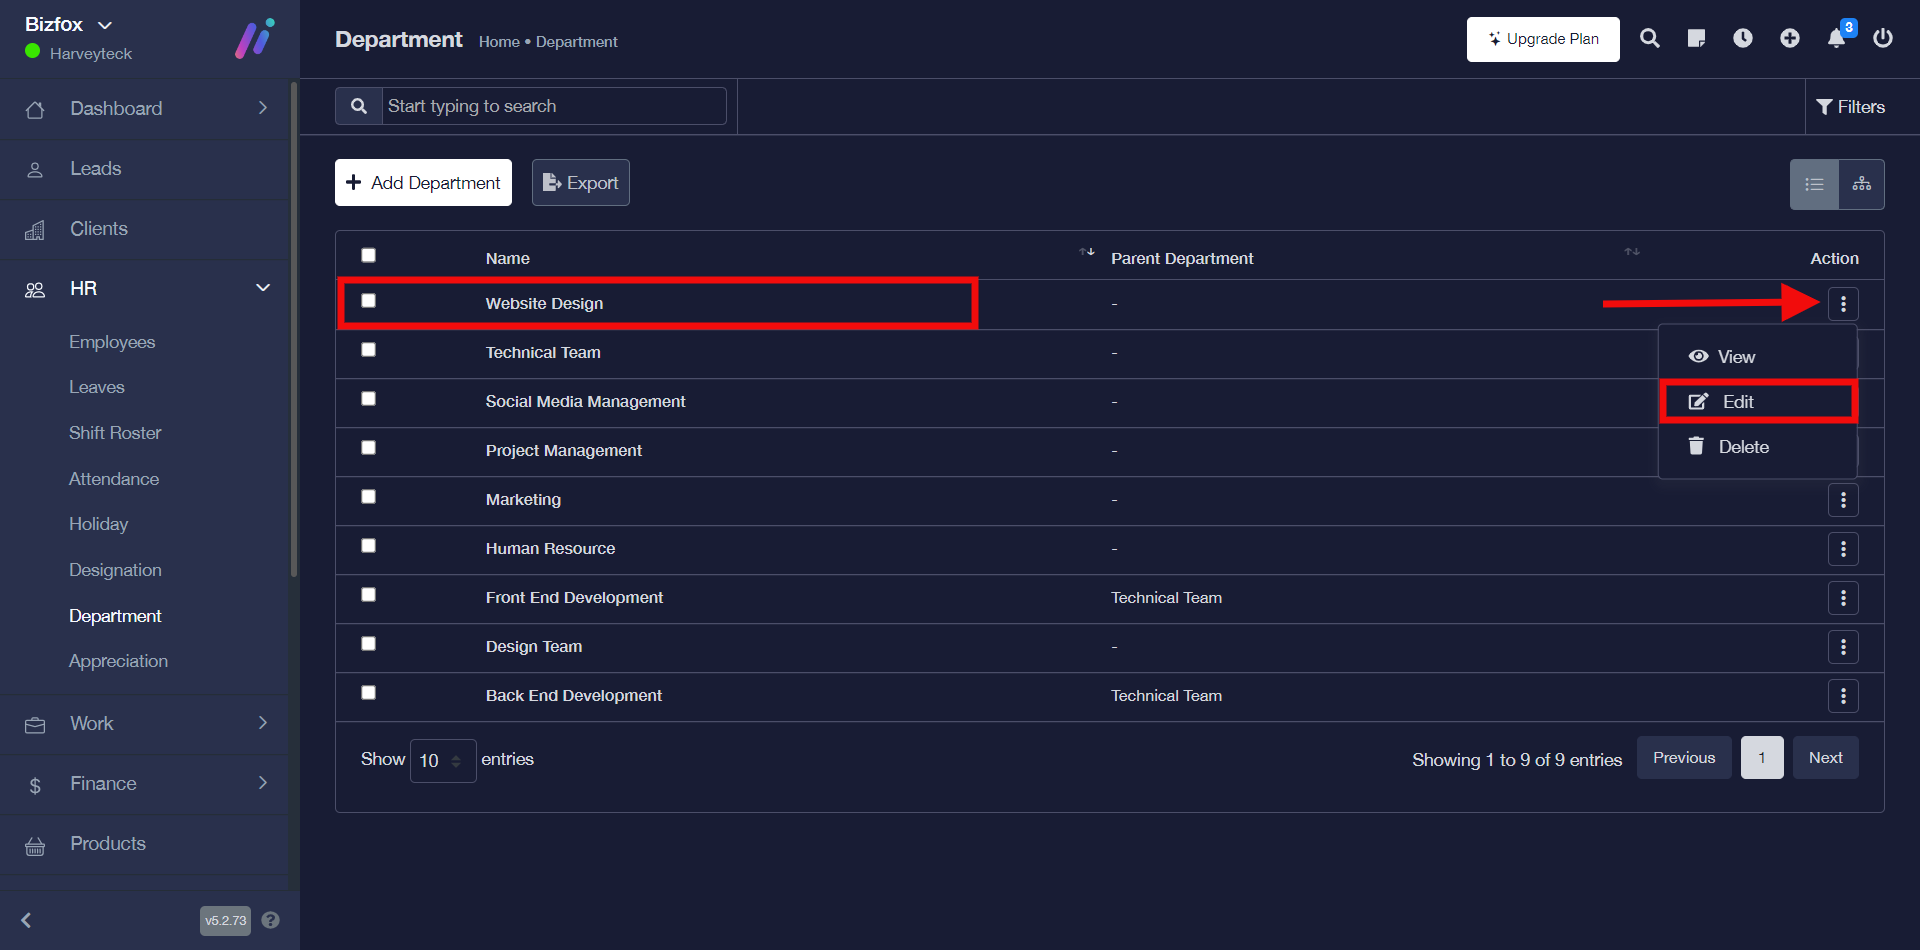Switch to hierarchy chart view
Image resolution: width=1920 pixels, height=950 pixels.
tap(1861, 184)
